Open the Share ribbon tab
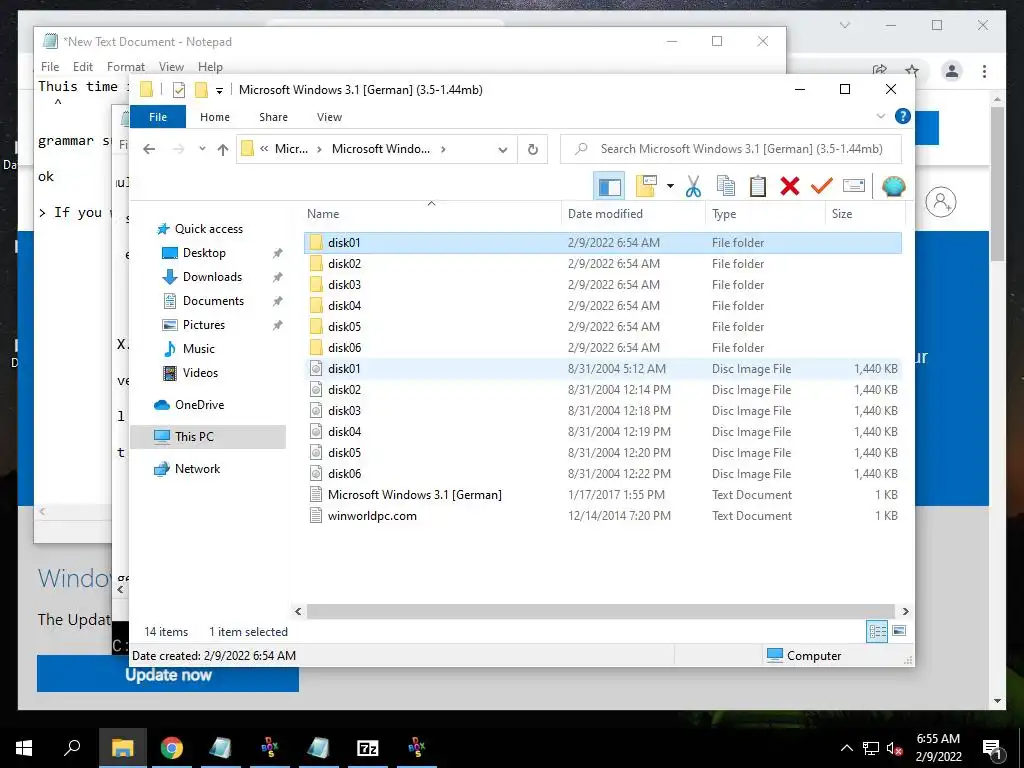 pos(273,117)
